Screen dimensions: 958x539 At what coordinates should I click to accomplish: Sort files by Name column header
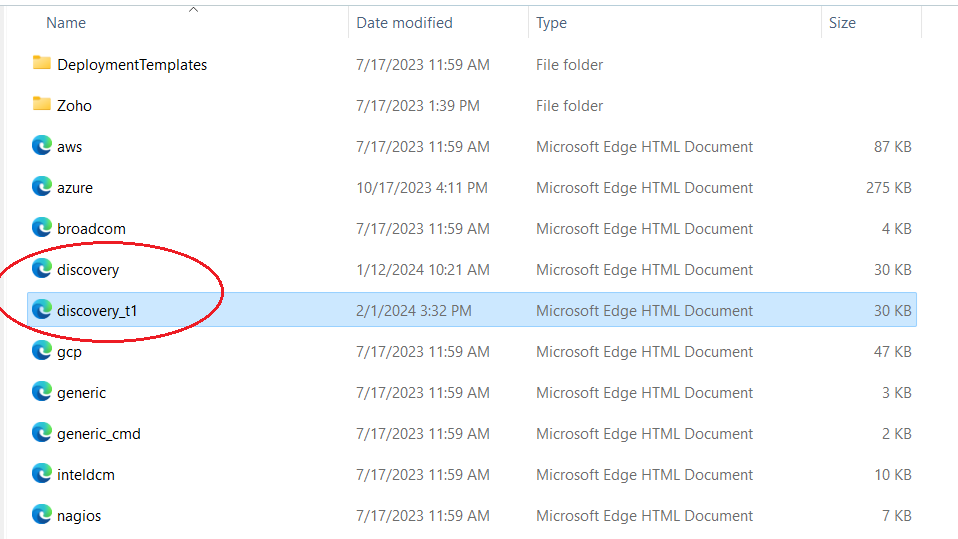coord(66,23)
